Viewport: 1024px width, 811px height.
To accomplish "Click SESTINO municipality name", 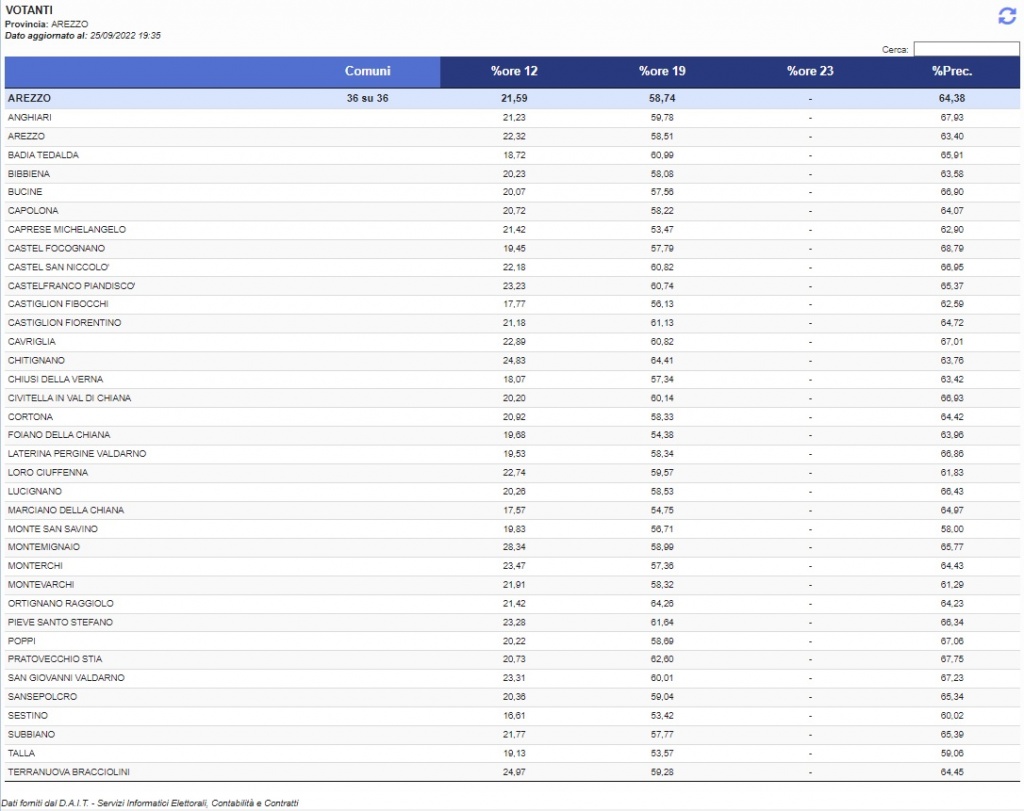I will pos(27,716).
